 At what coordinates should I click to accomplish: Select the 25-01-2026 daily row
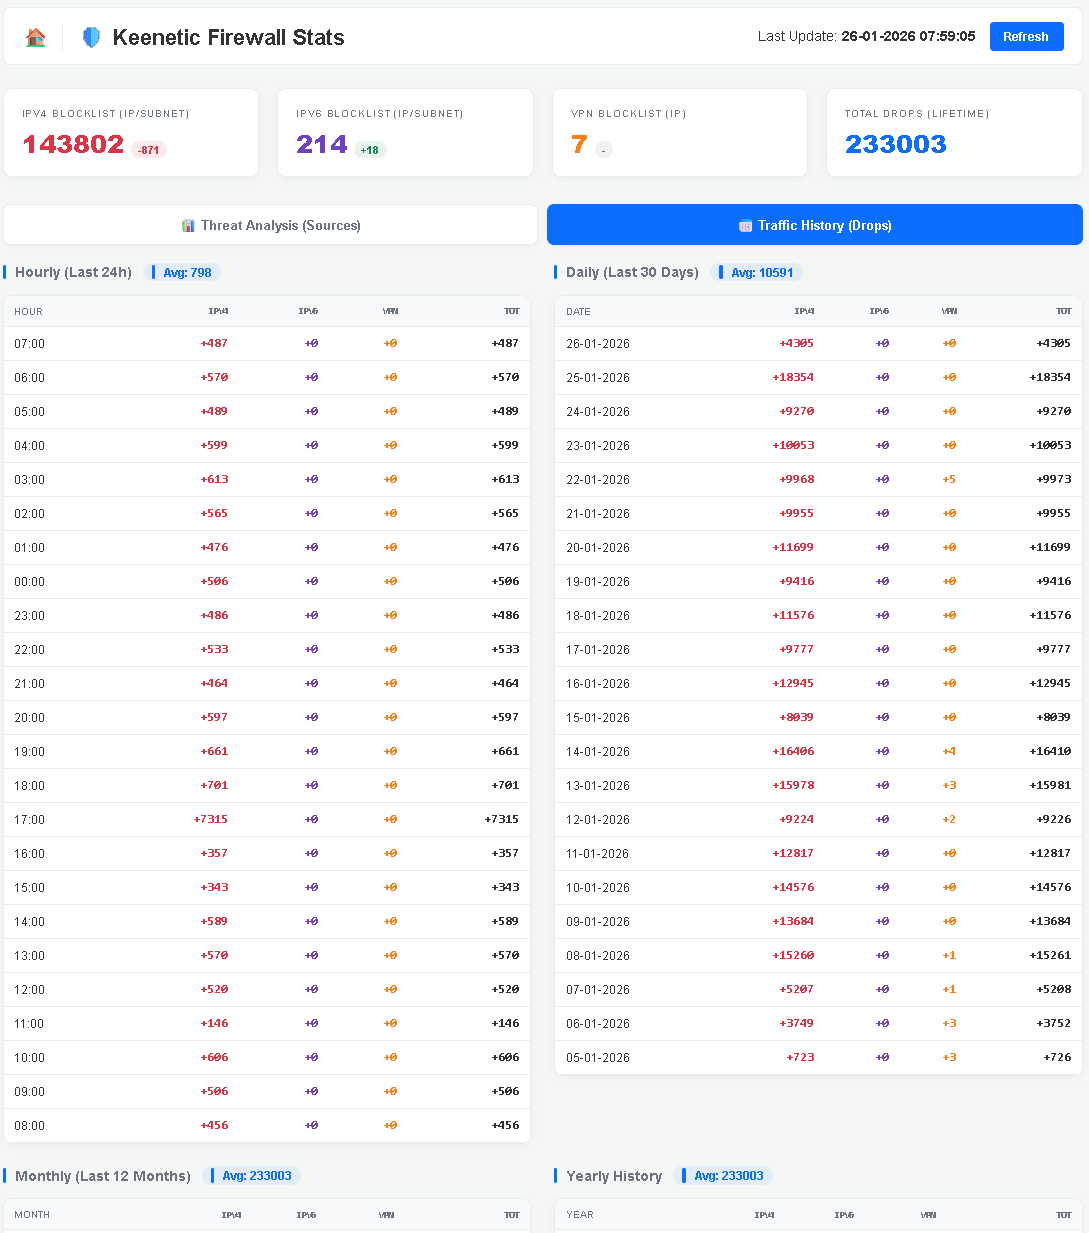tap(817, 377)
